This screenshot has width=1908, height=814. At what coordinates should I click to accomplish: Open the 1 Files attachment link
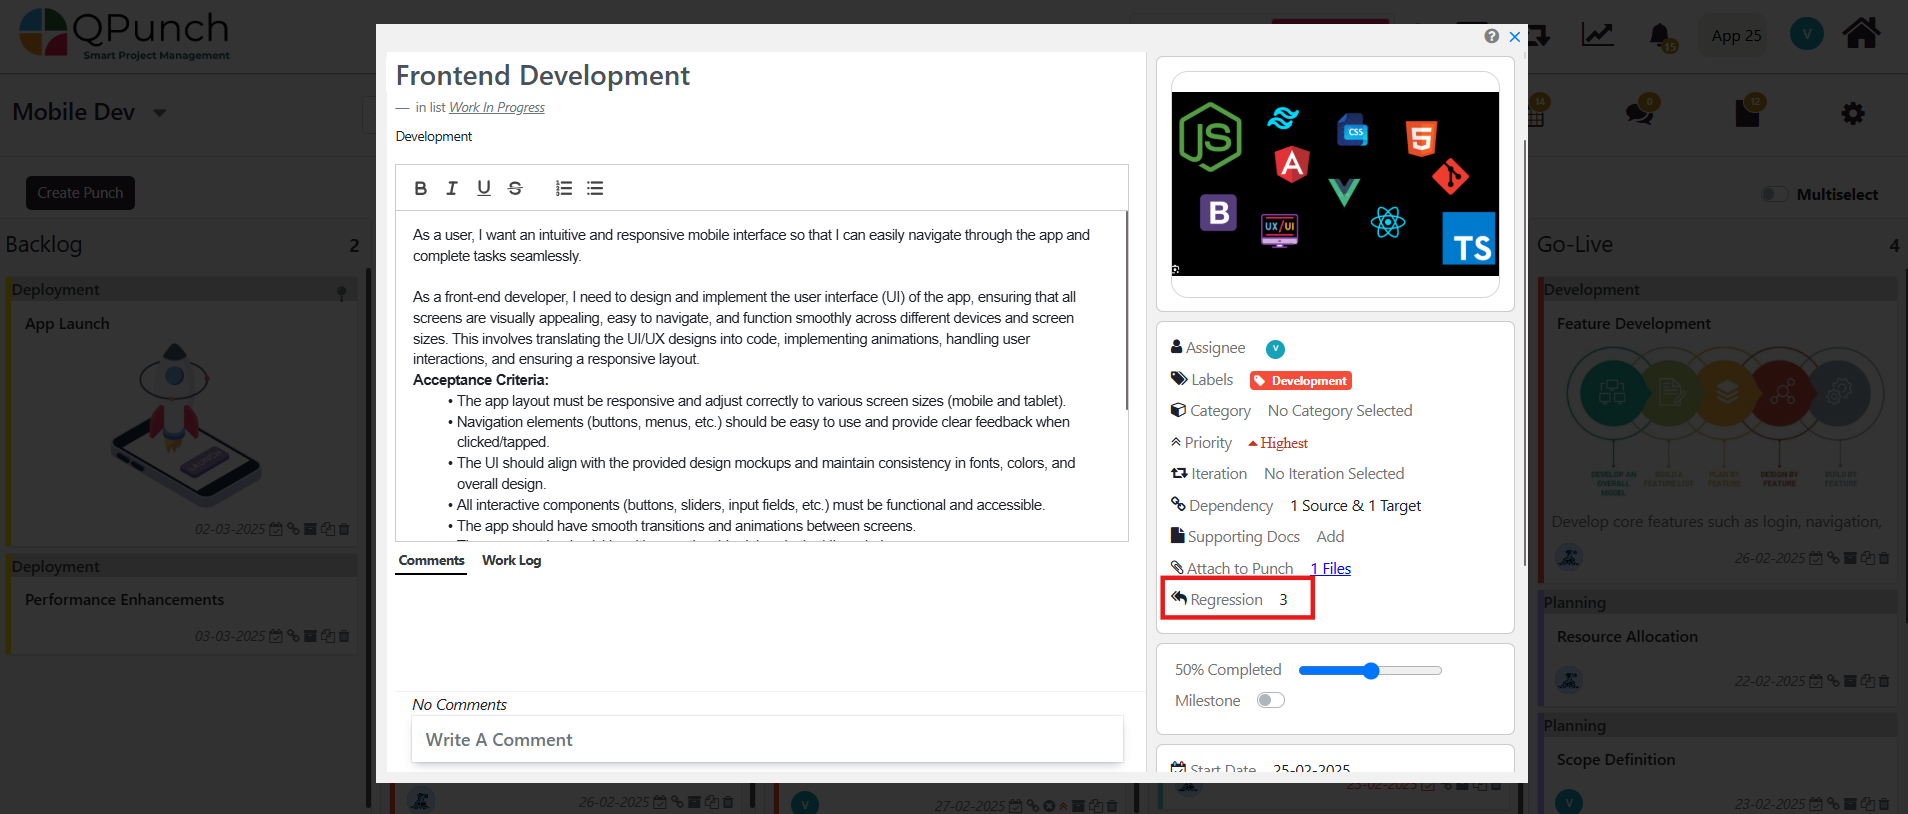click(1331, 568)
